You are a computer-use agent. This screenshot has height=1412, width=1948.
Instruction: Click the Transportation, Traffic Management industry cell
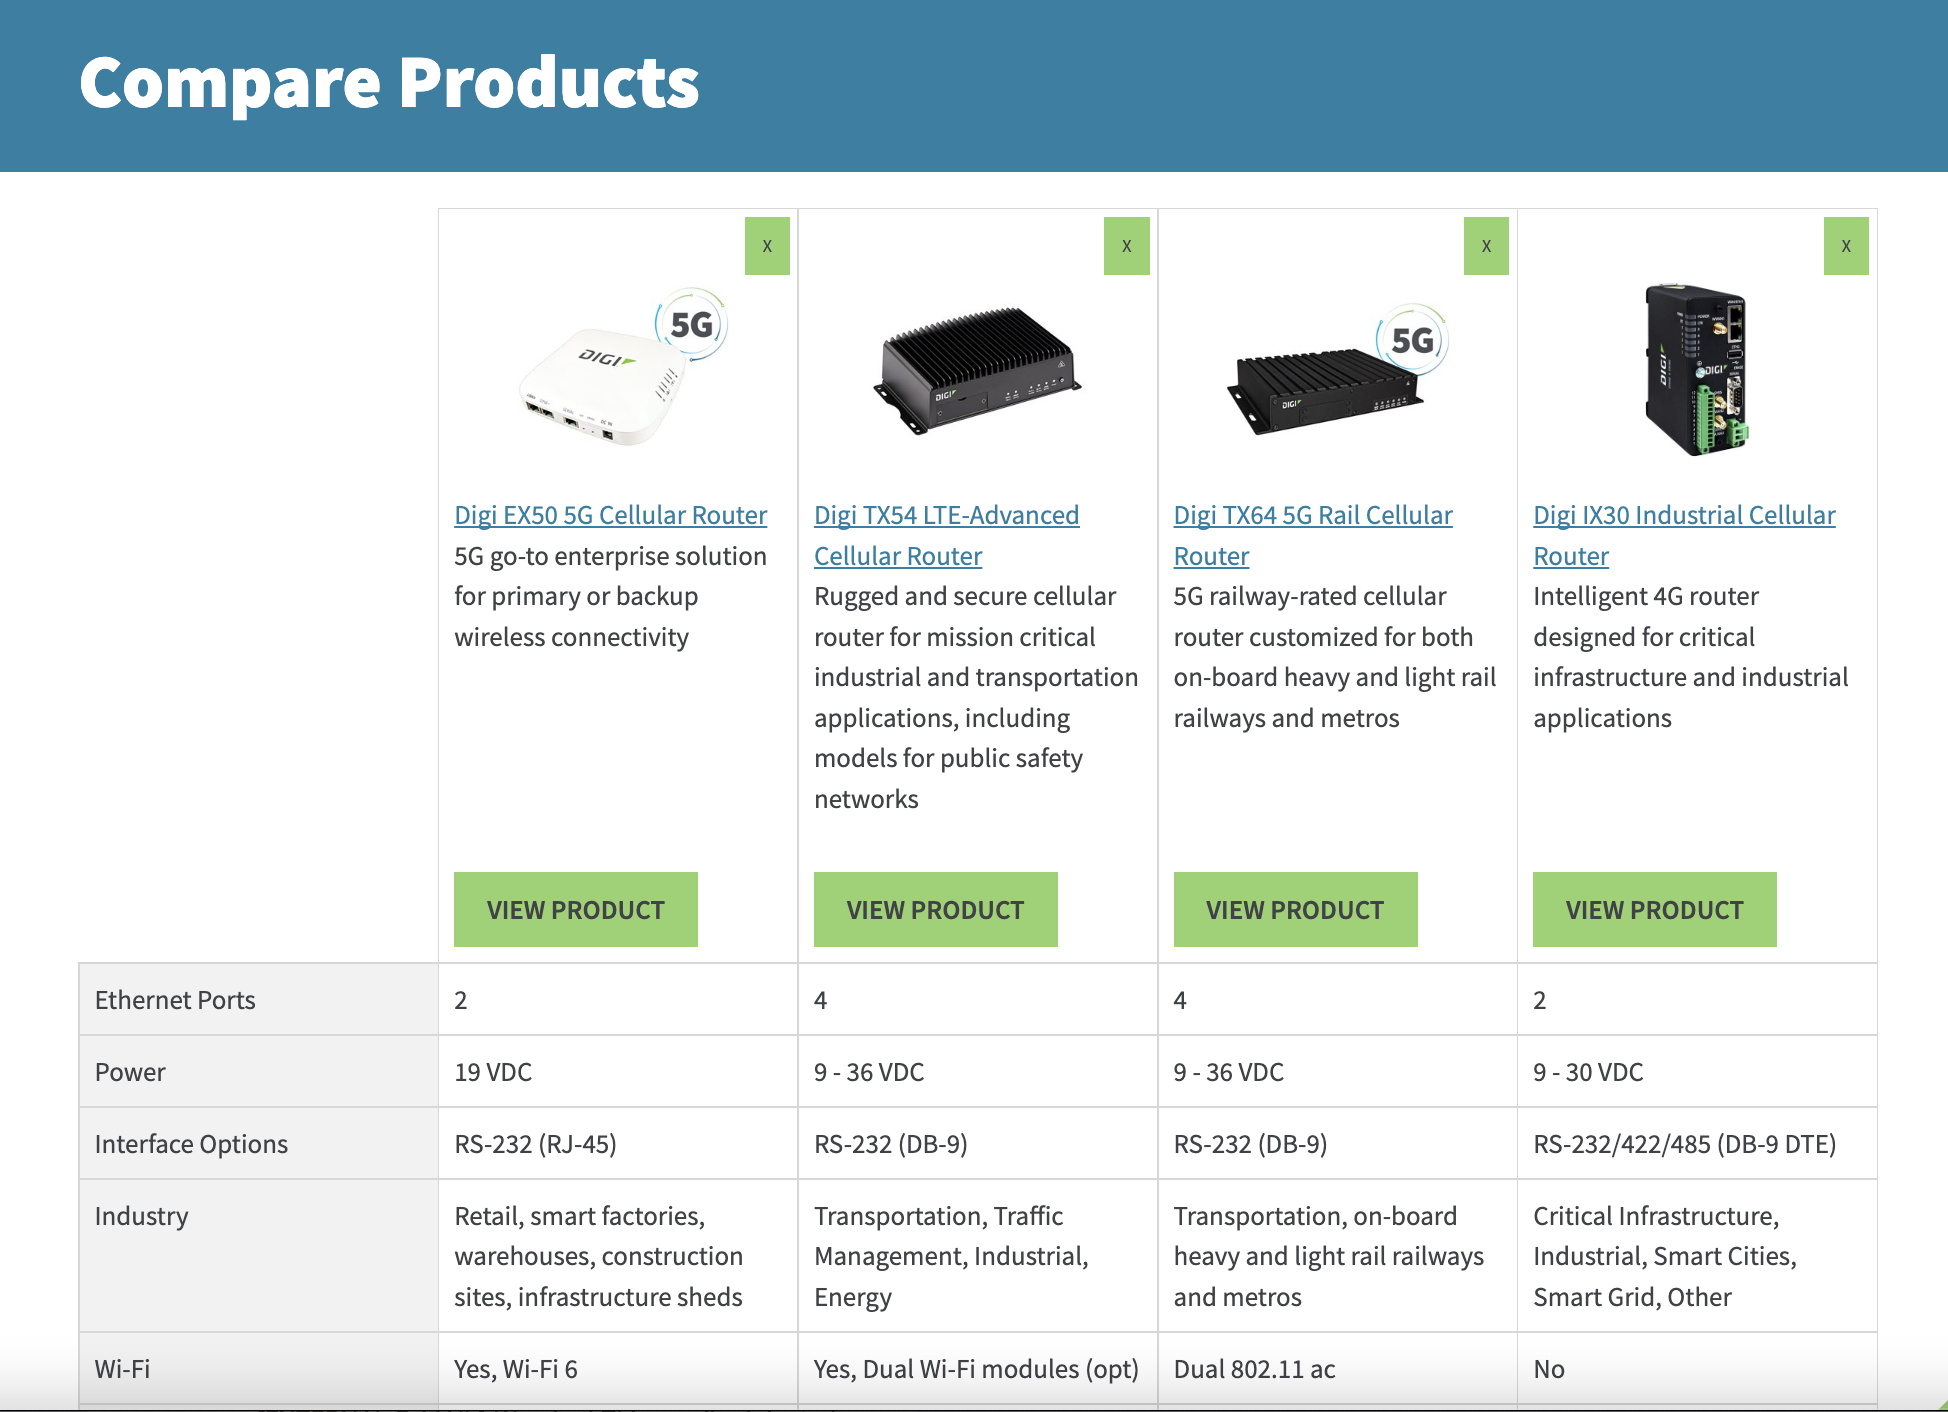coord(977,1256)
